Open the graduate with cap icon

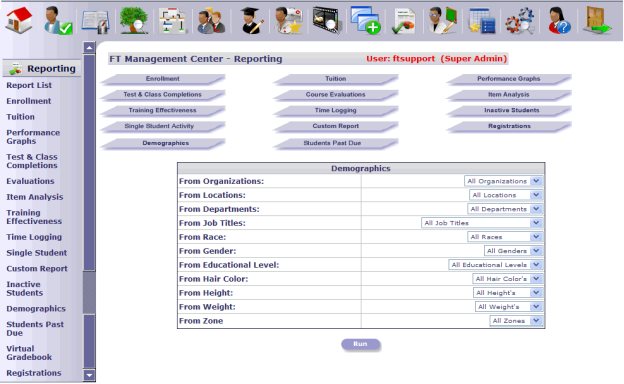pyautogui.click(x=251, y=21)
